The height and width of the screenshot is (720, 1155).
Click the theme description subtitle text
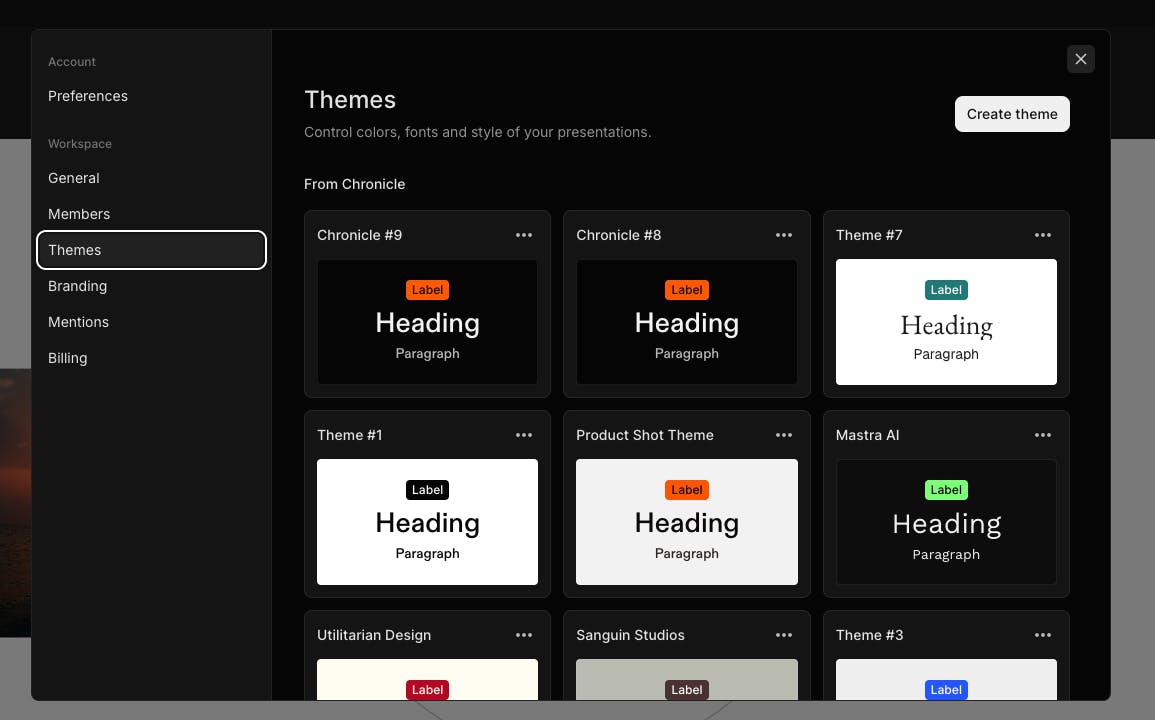point(477,132)
